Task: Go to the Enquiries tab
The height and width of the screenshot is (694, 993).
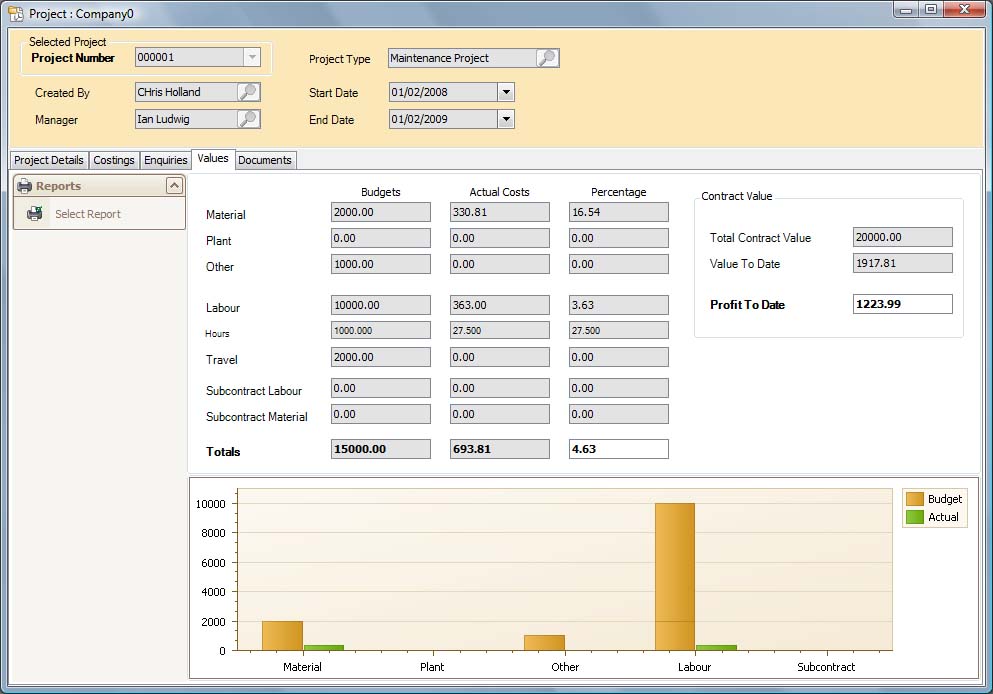Action: (165, 160)
